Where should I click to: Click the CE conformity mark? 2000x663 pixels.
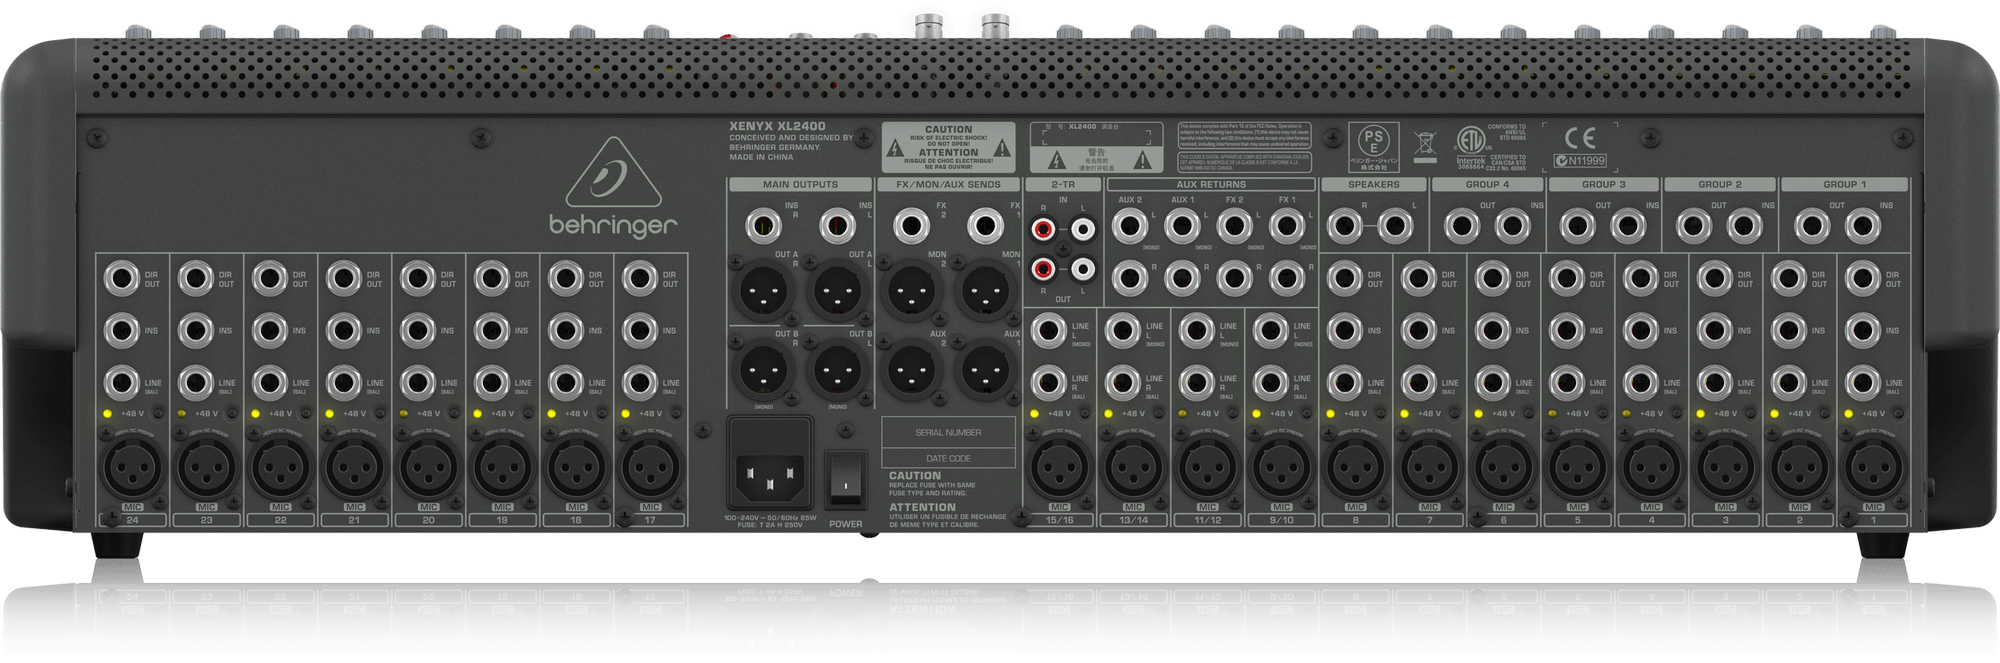coord(1580,137)
